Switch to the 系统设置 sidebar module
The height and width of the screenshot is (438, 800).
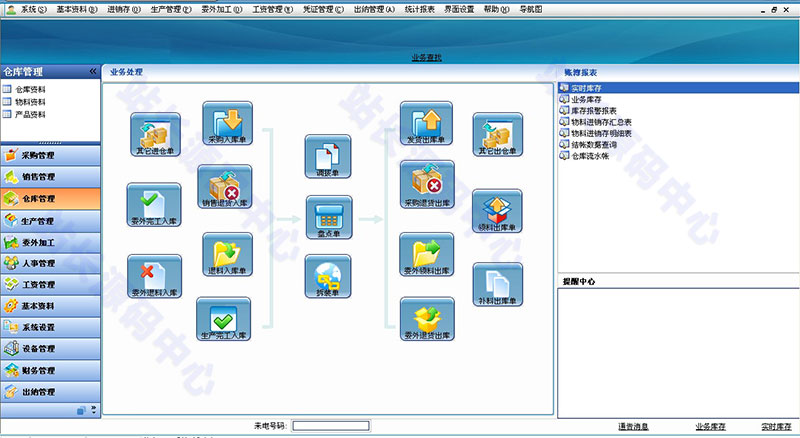tap(51, 327)
